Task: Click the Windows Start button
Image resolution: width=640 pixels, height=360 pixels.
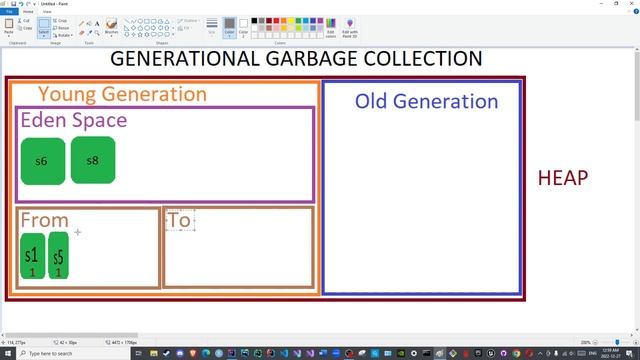Action: [x=8, y=353]
